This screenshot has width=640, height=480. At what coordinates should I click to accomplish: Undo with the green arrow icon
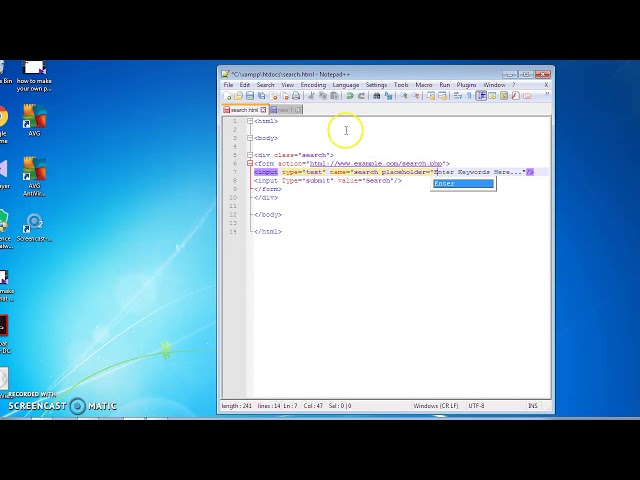click(350, 96)
